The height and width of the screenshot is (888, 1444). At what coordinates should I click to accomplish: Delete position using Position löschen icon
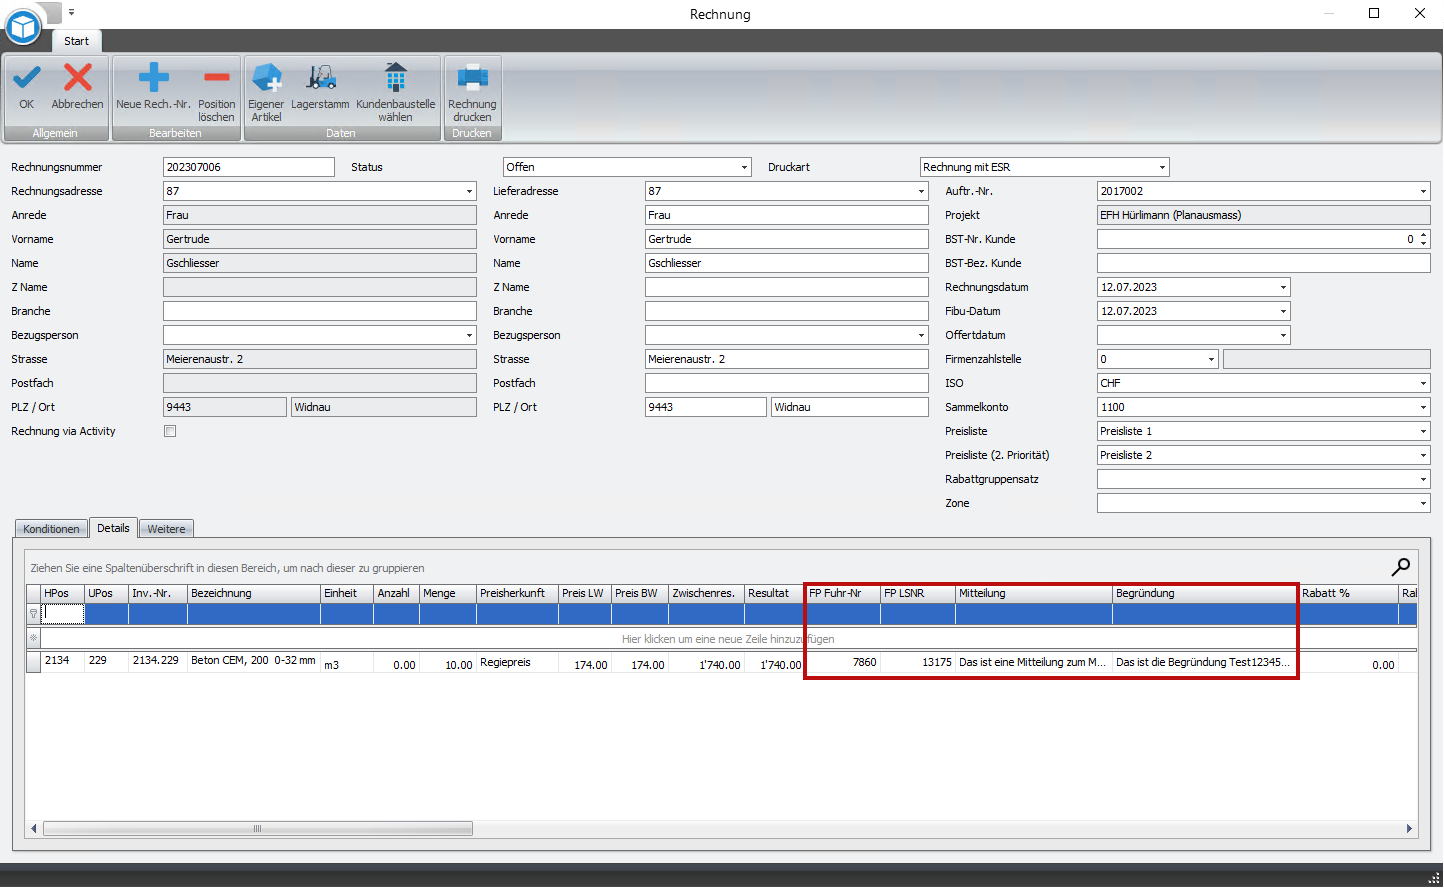click(x=216, y=78)
